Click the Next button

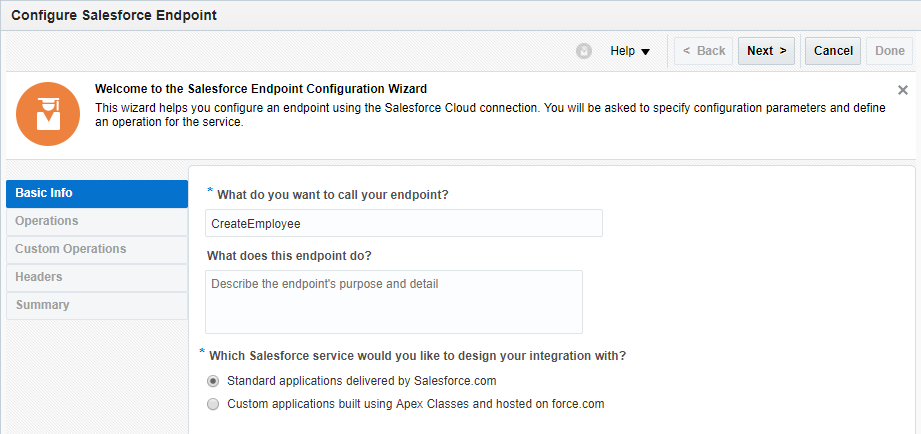[x=766, y=51]
